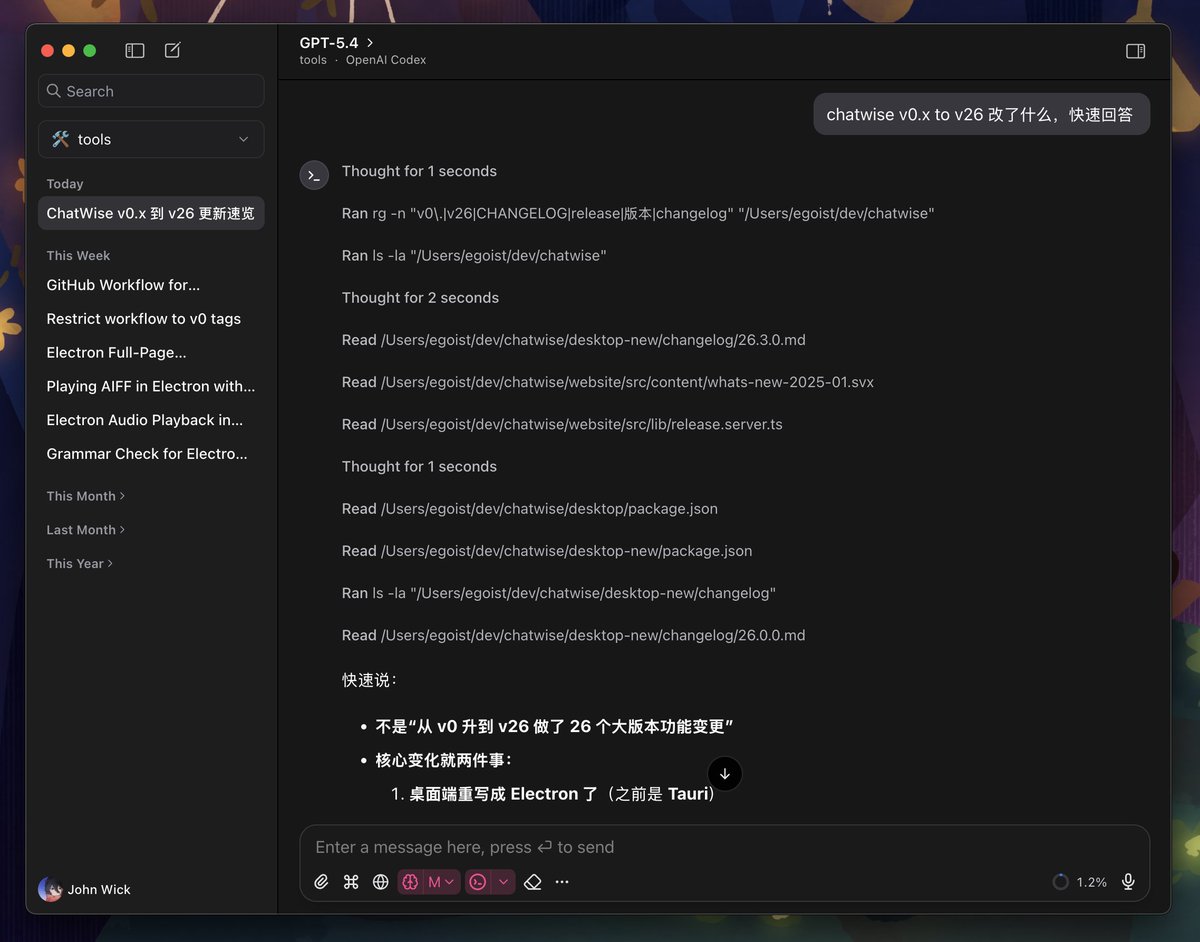Click the paperclip attachment icon

coord(321,882)
